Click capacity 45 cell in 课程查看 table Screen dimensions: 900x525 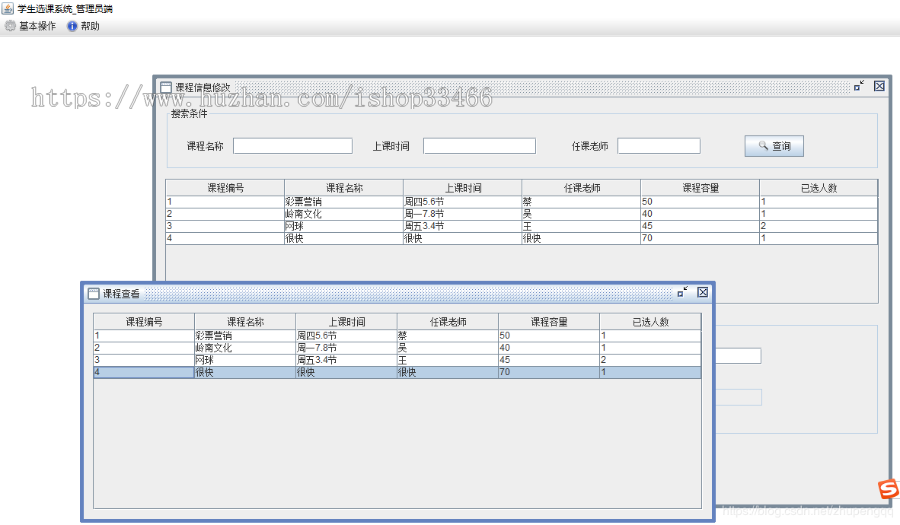pos(549,360)
